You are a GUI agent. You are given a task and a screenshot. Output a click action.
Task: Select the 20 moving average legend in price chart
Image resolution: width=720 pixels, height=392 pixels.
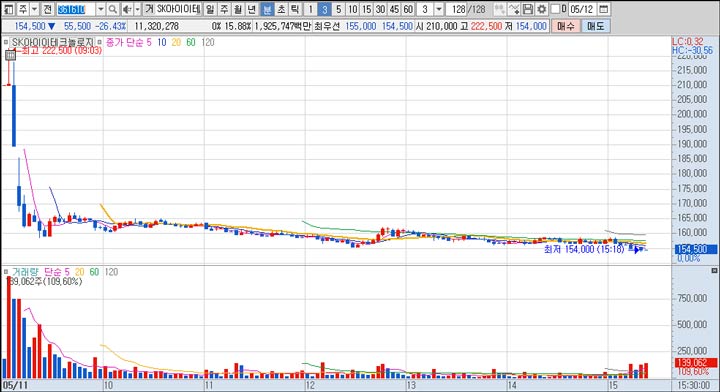coord(176,42)
